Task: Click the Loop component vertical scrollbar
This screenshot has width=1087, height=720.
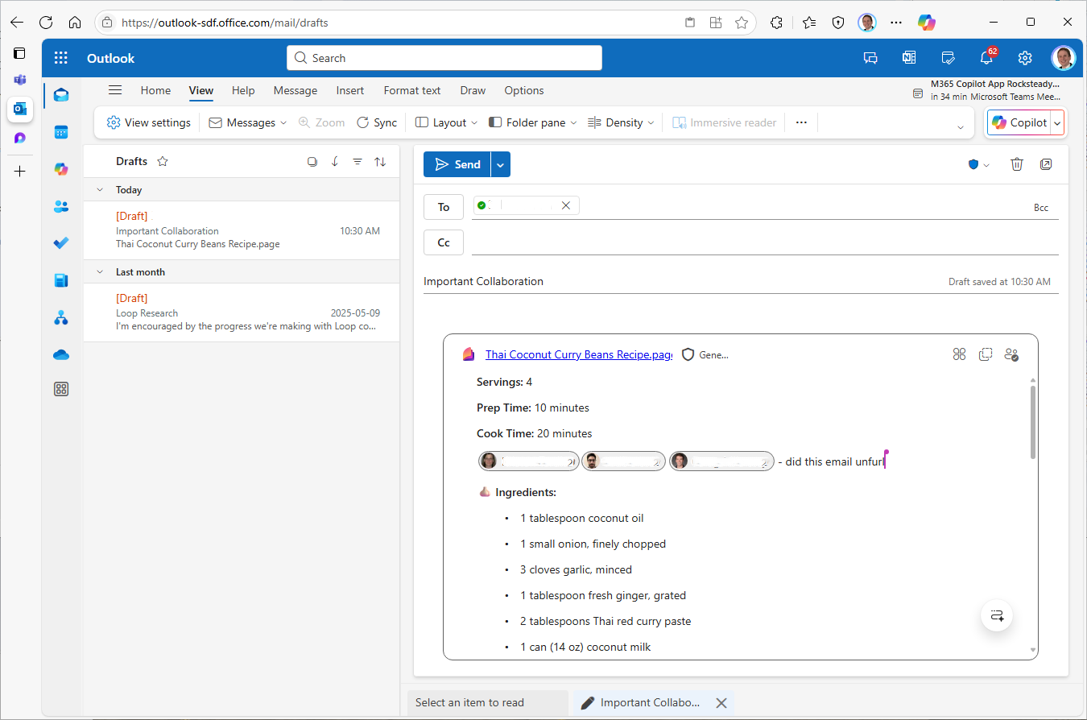Action: (x=1033, y=420)
